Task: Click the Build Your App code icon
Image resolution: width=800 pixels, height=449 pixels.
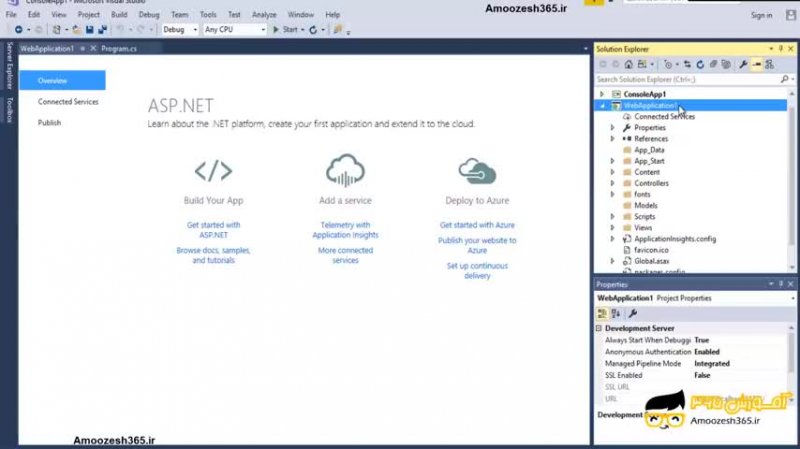Action: tap(213, 171)
